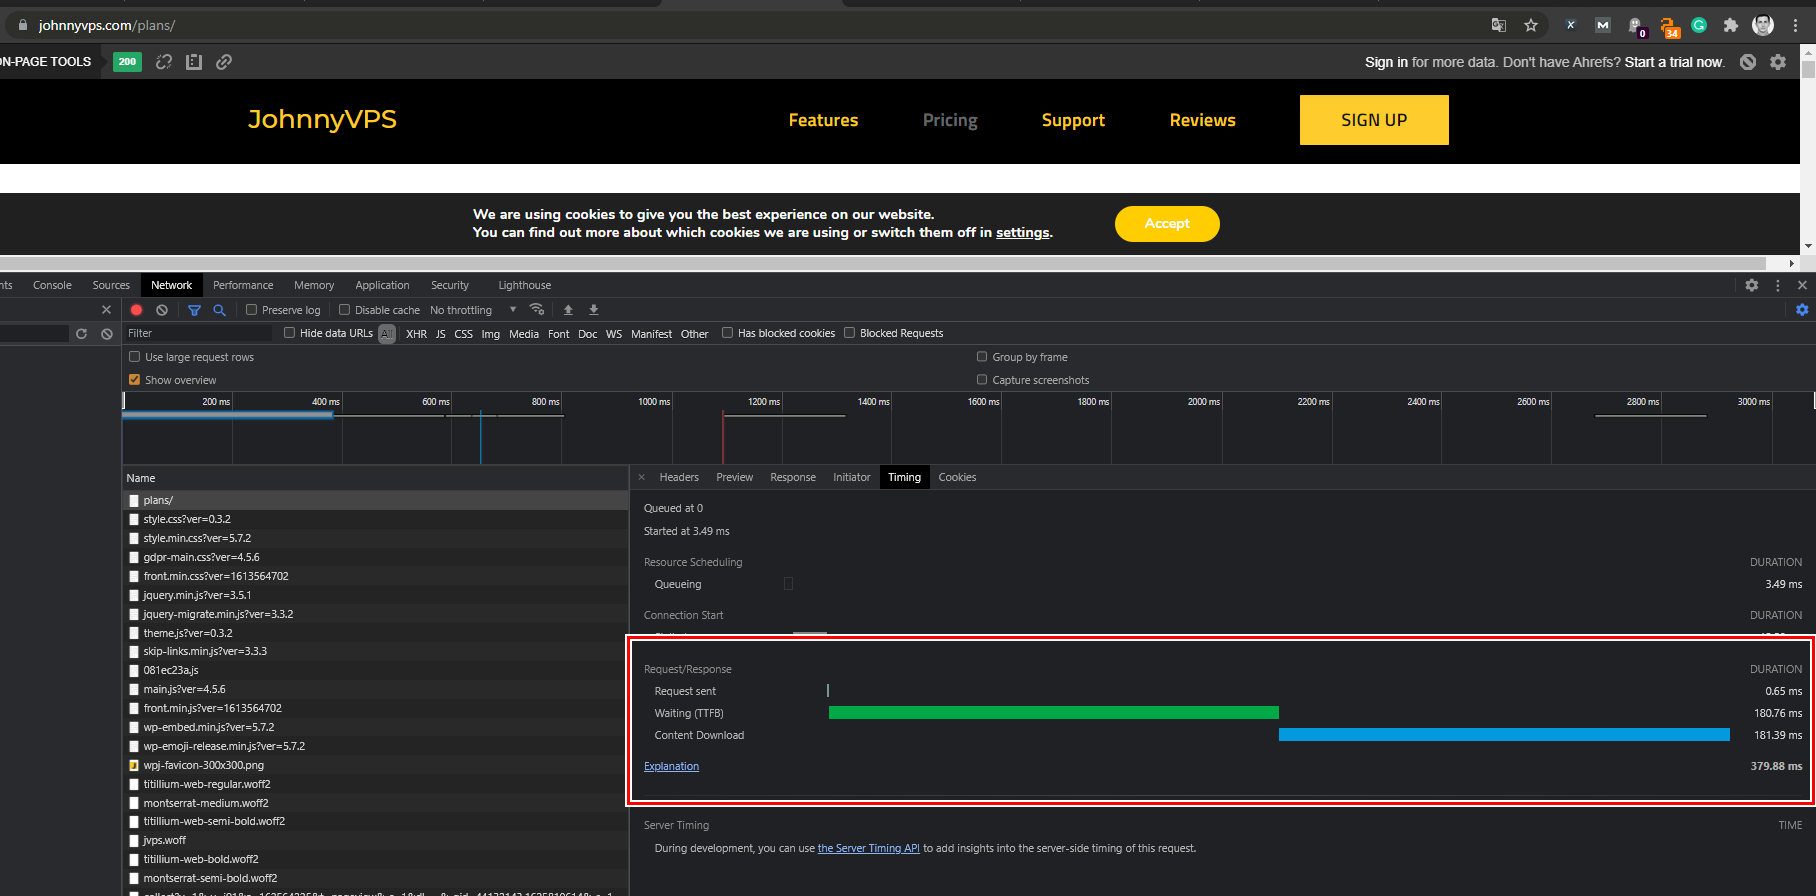Open the Response tab

[x=793, y=477]
